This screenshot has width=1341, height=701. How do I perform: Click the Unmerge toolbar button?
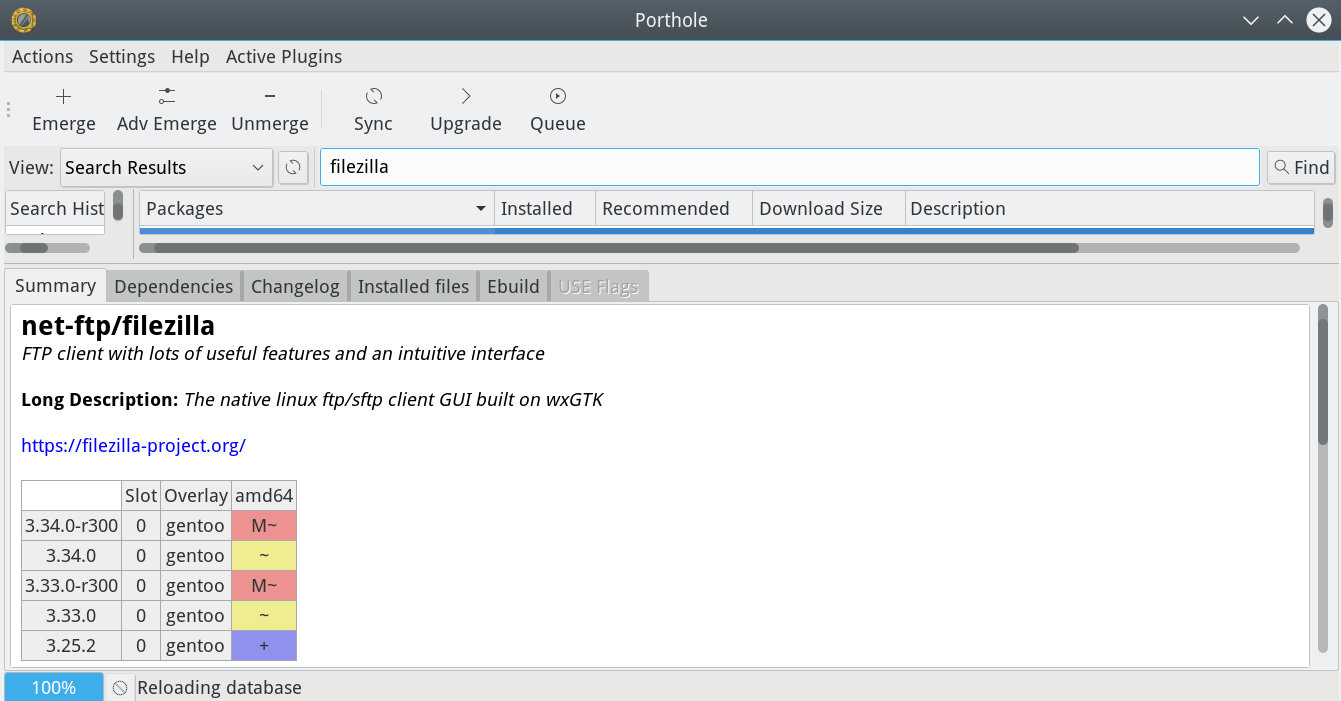point(270,110)
